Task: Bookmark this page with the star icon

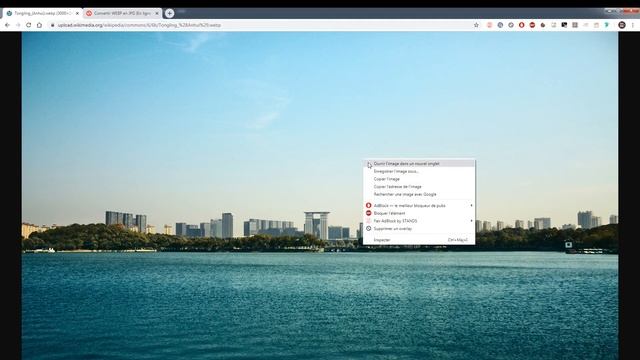Action: [x=476, y=25]
